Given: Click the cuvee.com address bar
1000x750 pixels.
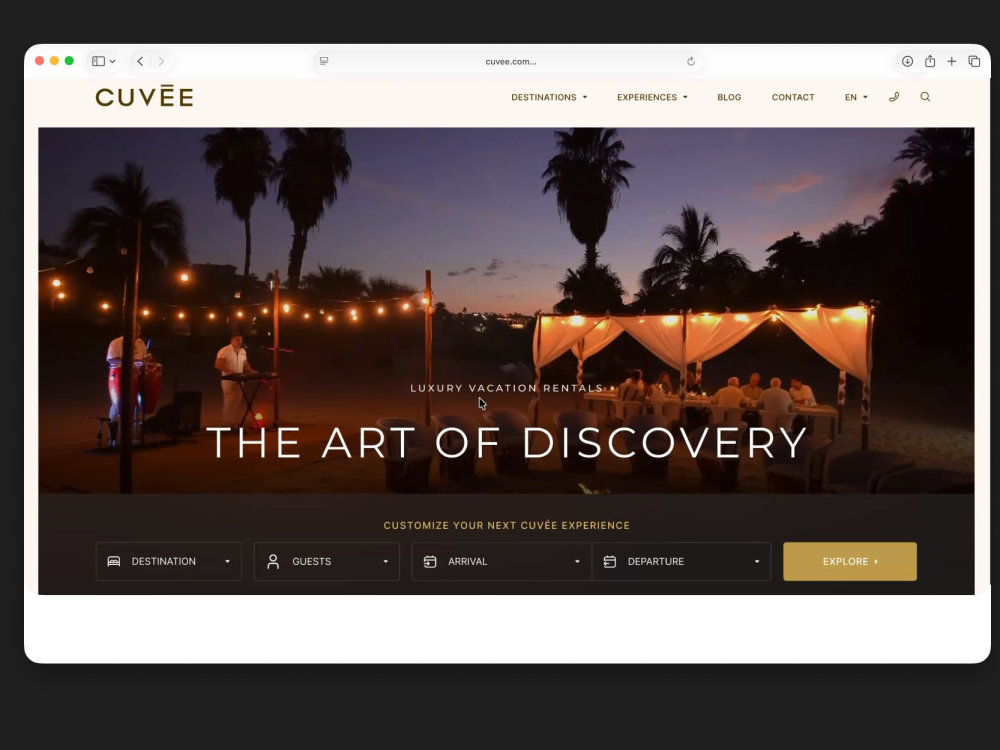Looking at the screenshot, I should pyautogui.click(x=508, y=61).
